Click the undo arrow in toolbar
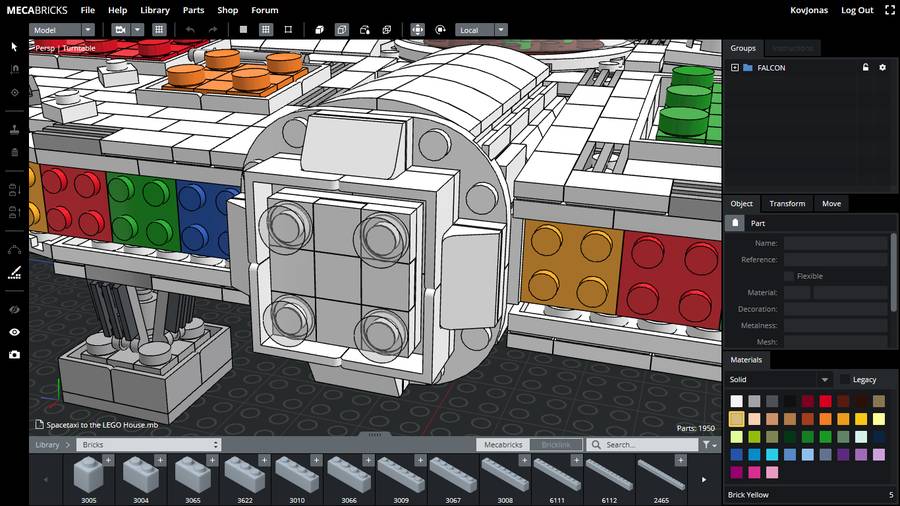This screenshot has width=900, height=506. click(x=190, y=30)
